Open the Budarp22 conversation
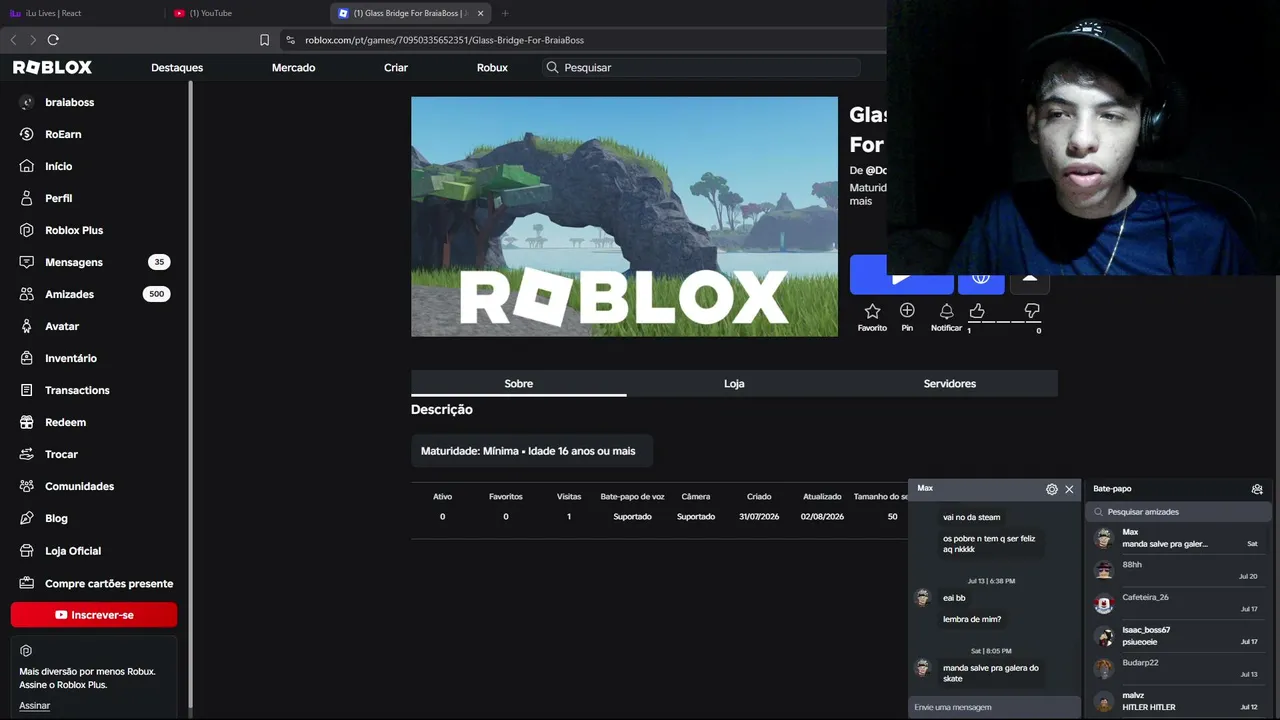The height and width of the screenshot is (720, 1280). [1179, 668]
